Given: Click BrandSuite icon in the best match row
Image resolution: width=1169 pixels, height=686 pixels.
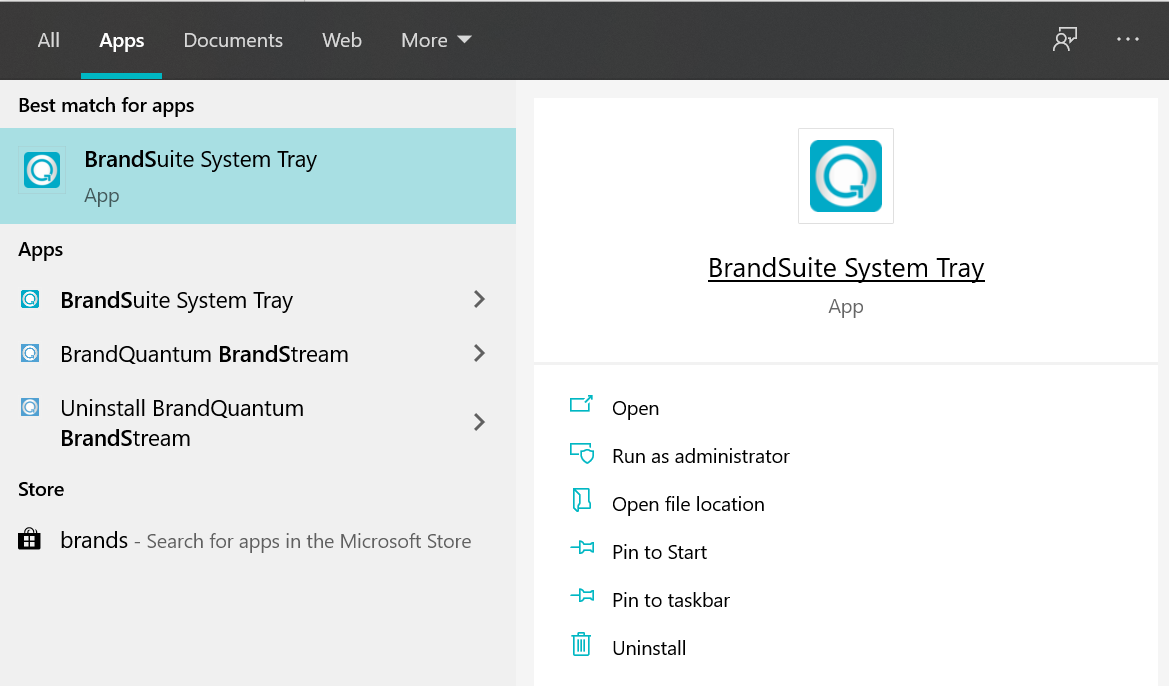Looking at the screenshot, I should (42, 170).
